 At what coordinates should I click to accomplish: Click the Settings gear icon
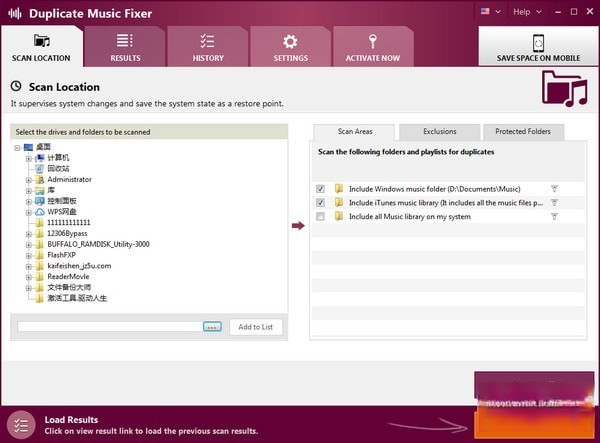(x=290, y=41)
